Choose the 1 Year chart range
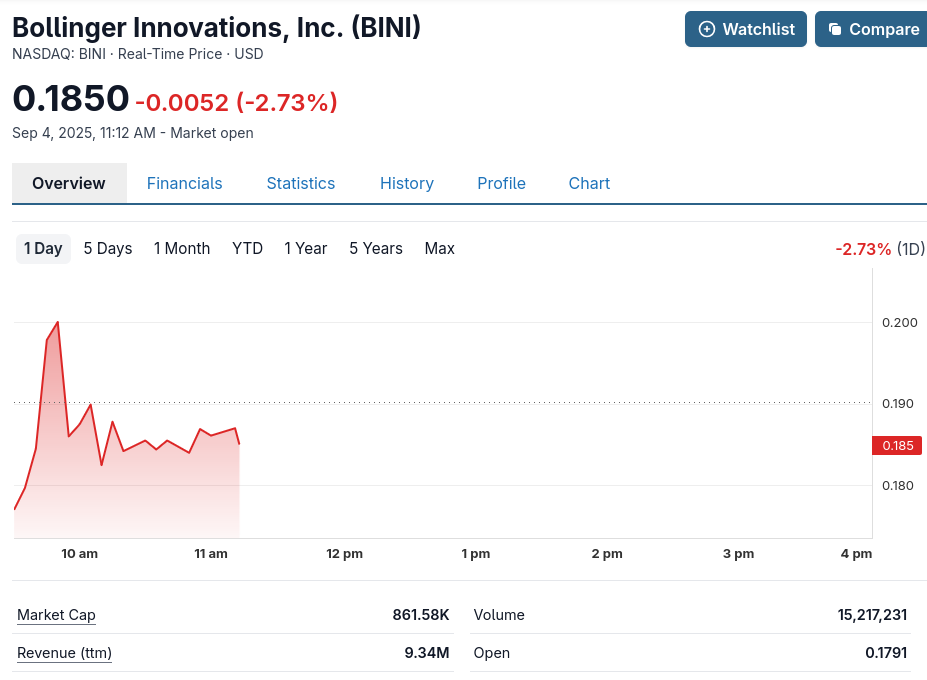 coord(305,248)
